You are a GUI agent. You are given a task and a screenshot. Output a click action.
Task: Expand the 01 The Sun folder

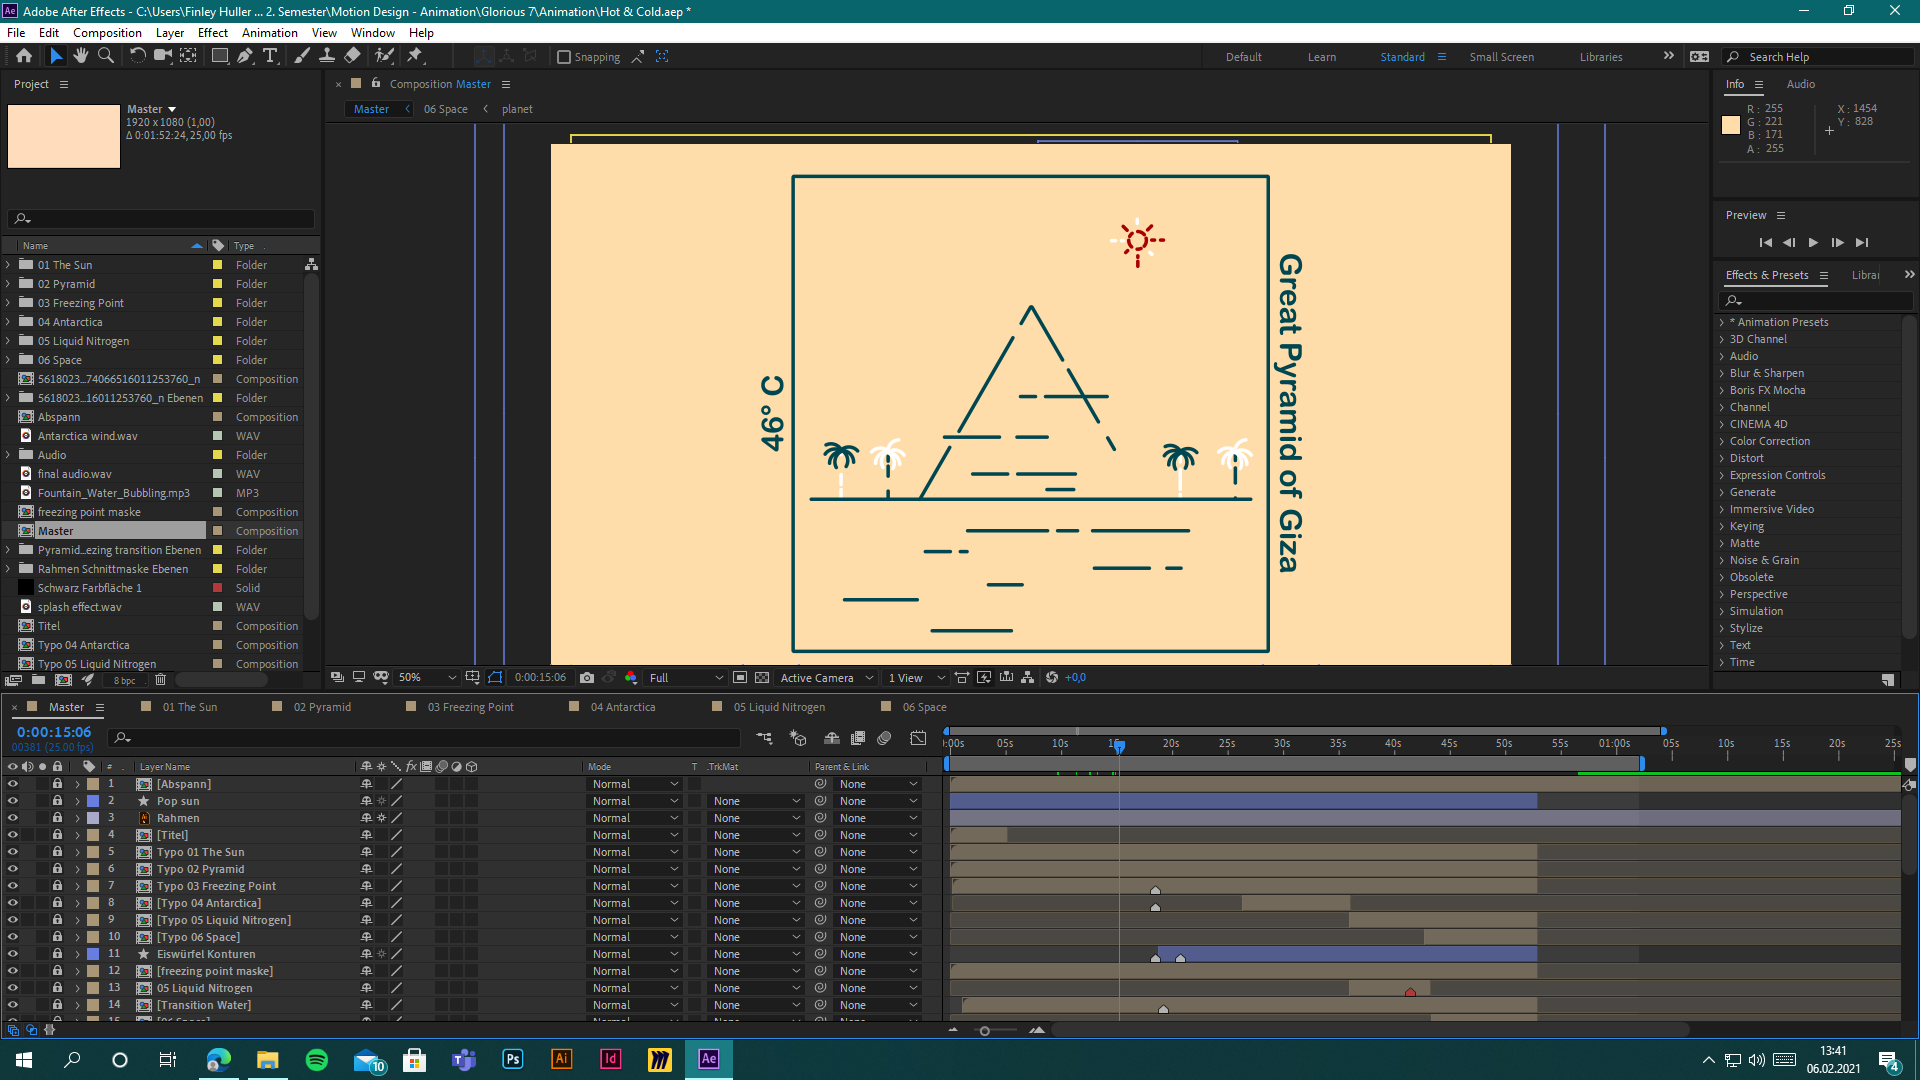tap(8, 265)
